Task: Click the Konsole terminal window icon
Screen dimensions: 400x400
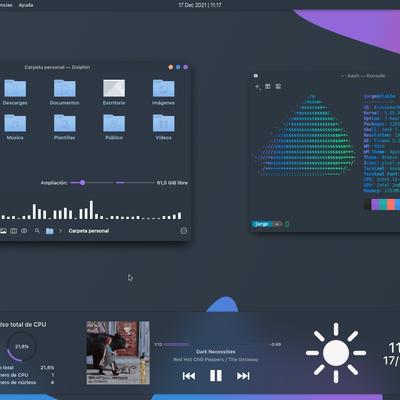Action: [256, 76]
